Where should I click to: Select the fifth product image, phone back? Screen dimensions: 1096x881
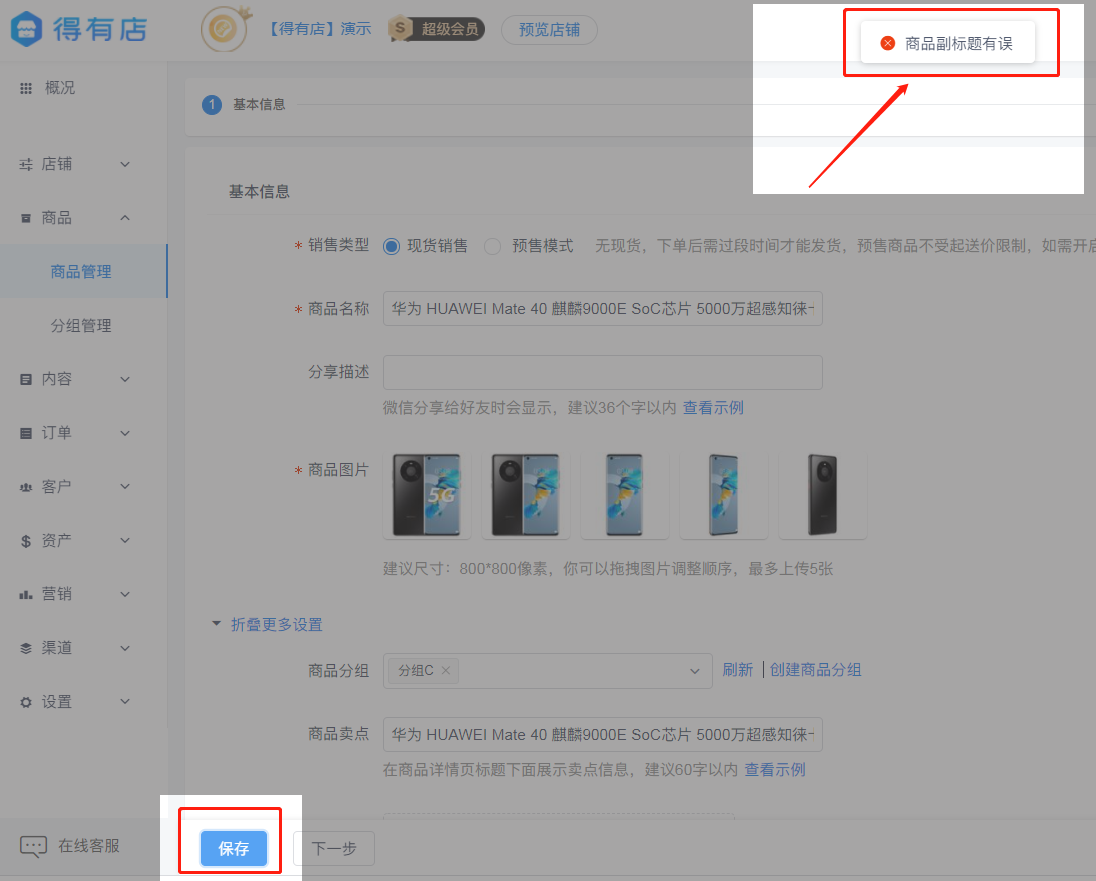click(823, 495)
